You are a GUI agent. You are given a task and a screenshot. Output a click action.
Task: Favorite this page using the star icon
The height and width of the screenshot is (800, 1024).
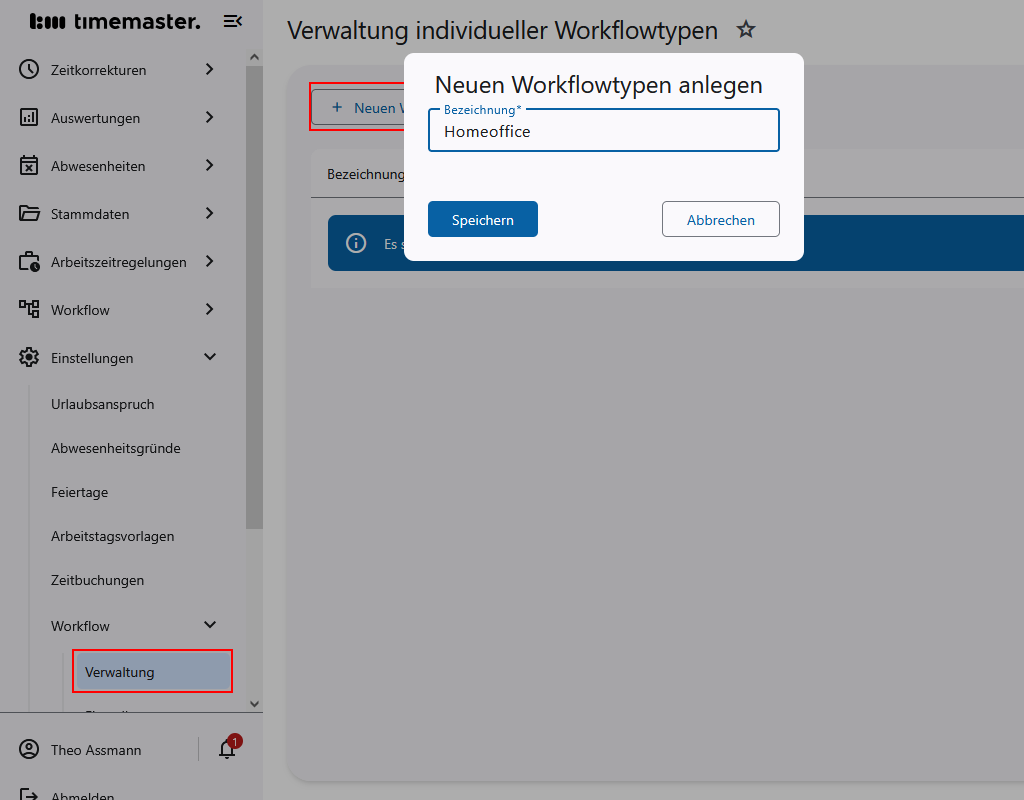(x=746, y=30)
